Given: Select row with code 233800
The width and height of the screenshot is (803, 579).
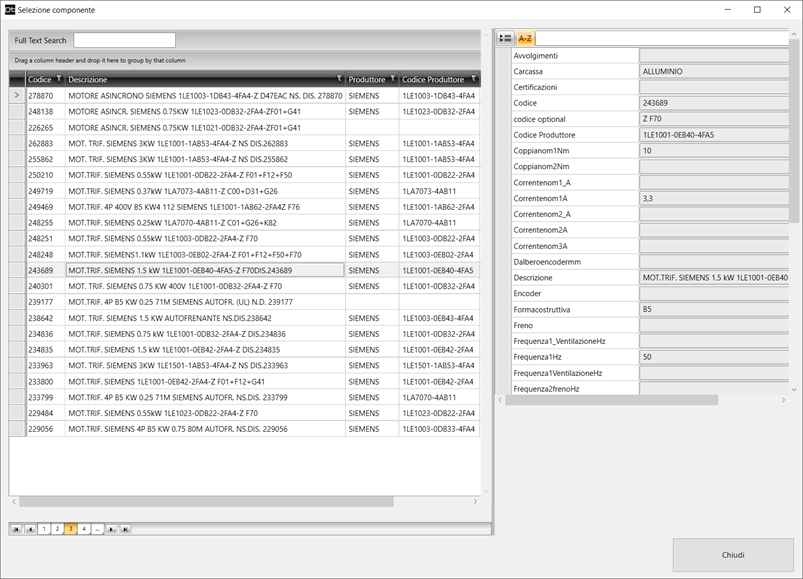Looking at the screenshot, I should (244, 381).
